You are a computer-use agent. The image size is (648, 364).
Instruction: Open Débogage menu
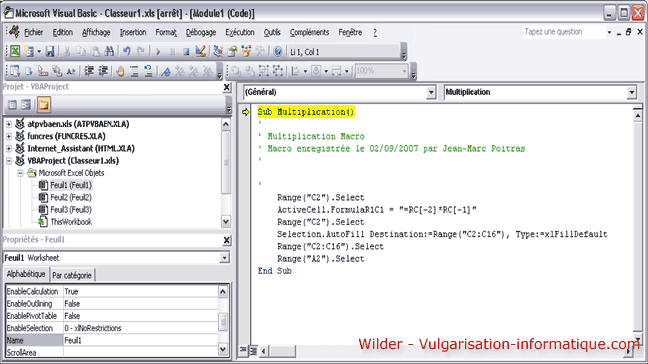tap(201, 32)
